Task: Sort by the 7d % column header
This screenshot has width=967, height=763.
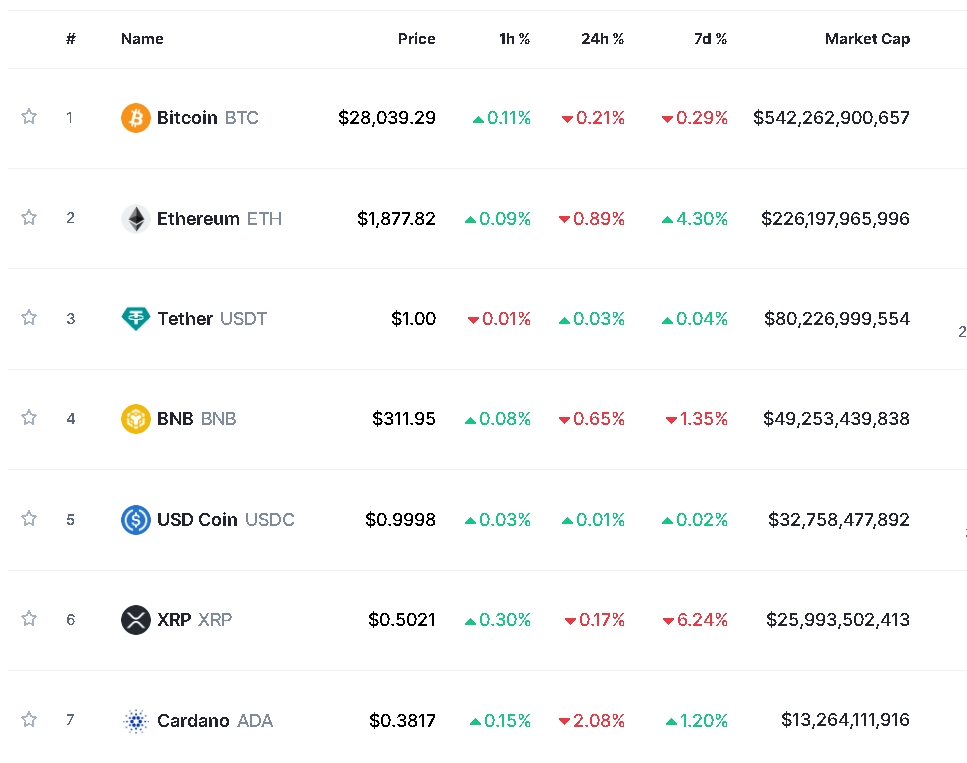Action: tap(710, 39)
